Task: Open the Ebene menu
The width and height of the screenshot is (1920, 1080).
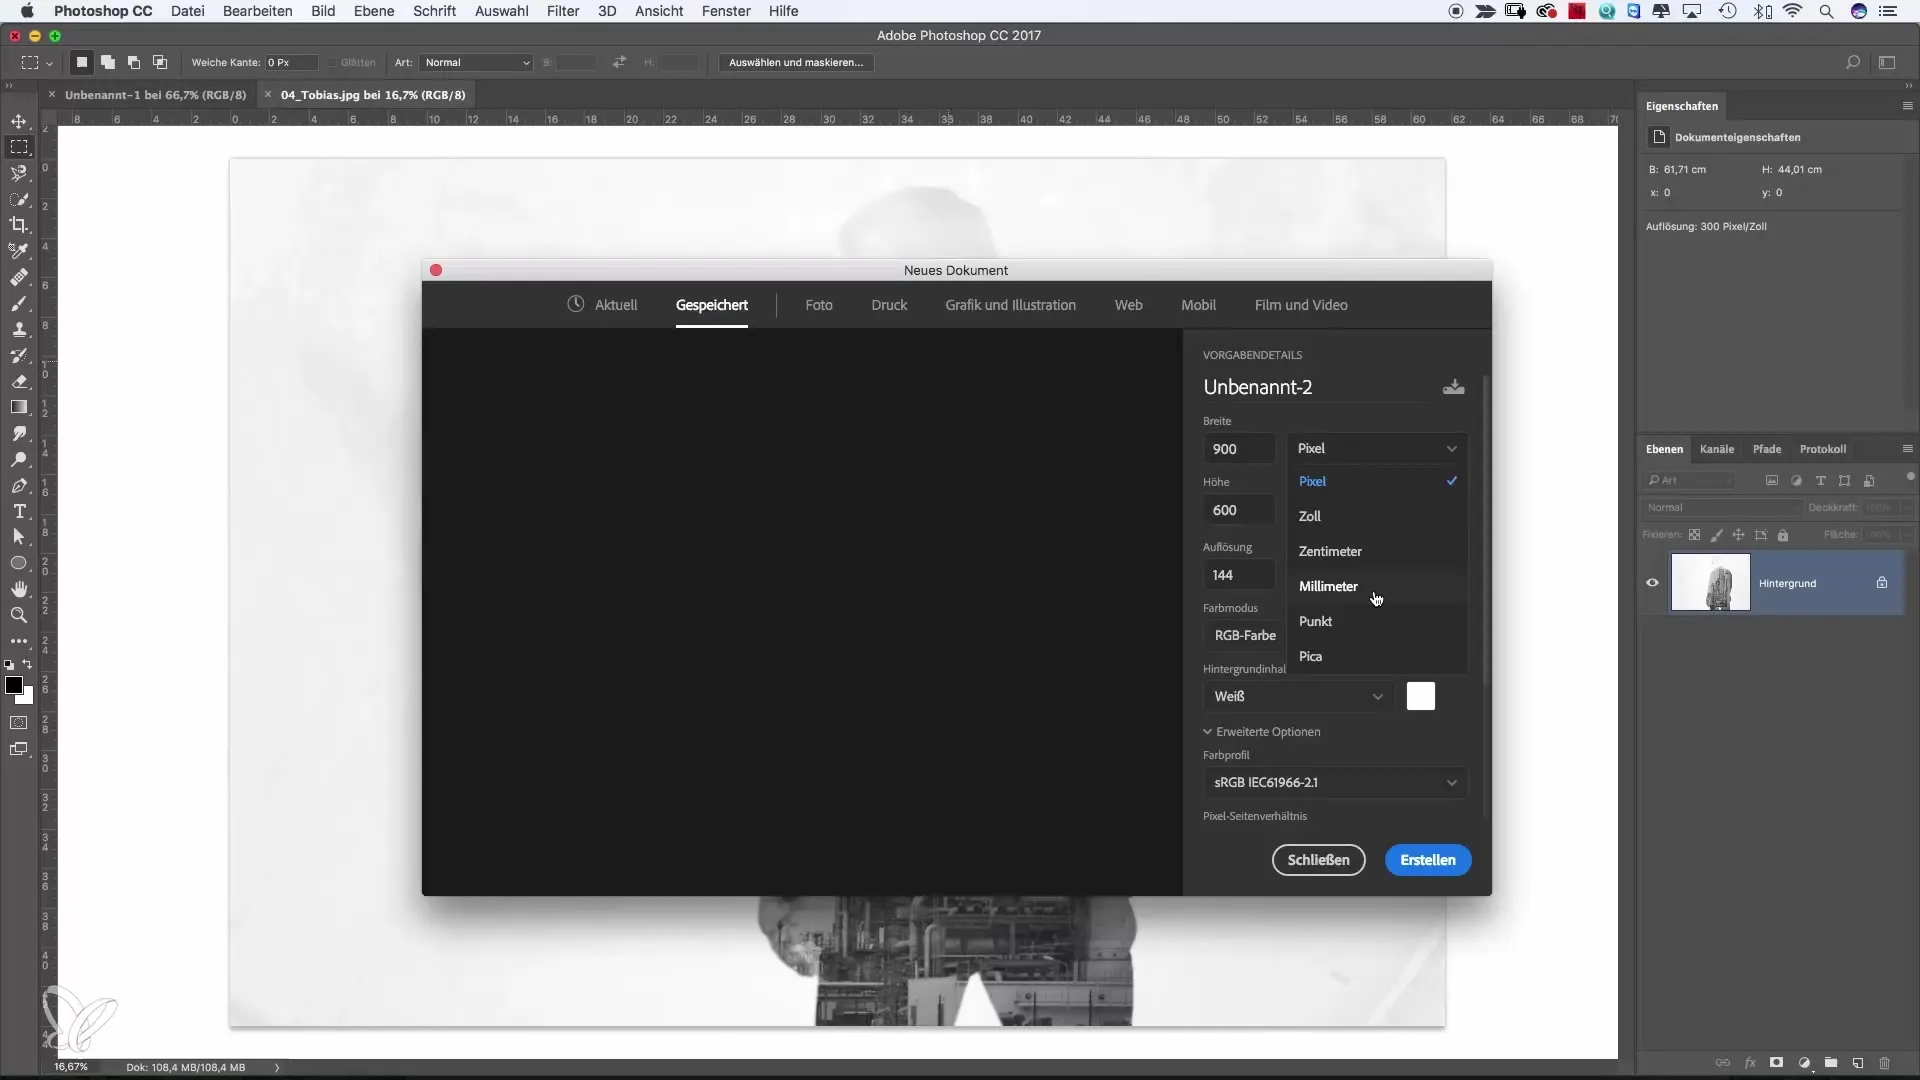Action: (x=374, y=11)
